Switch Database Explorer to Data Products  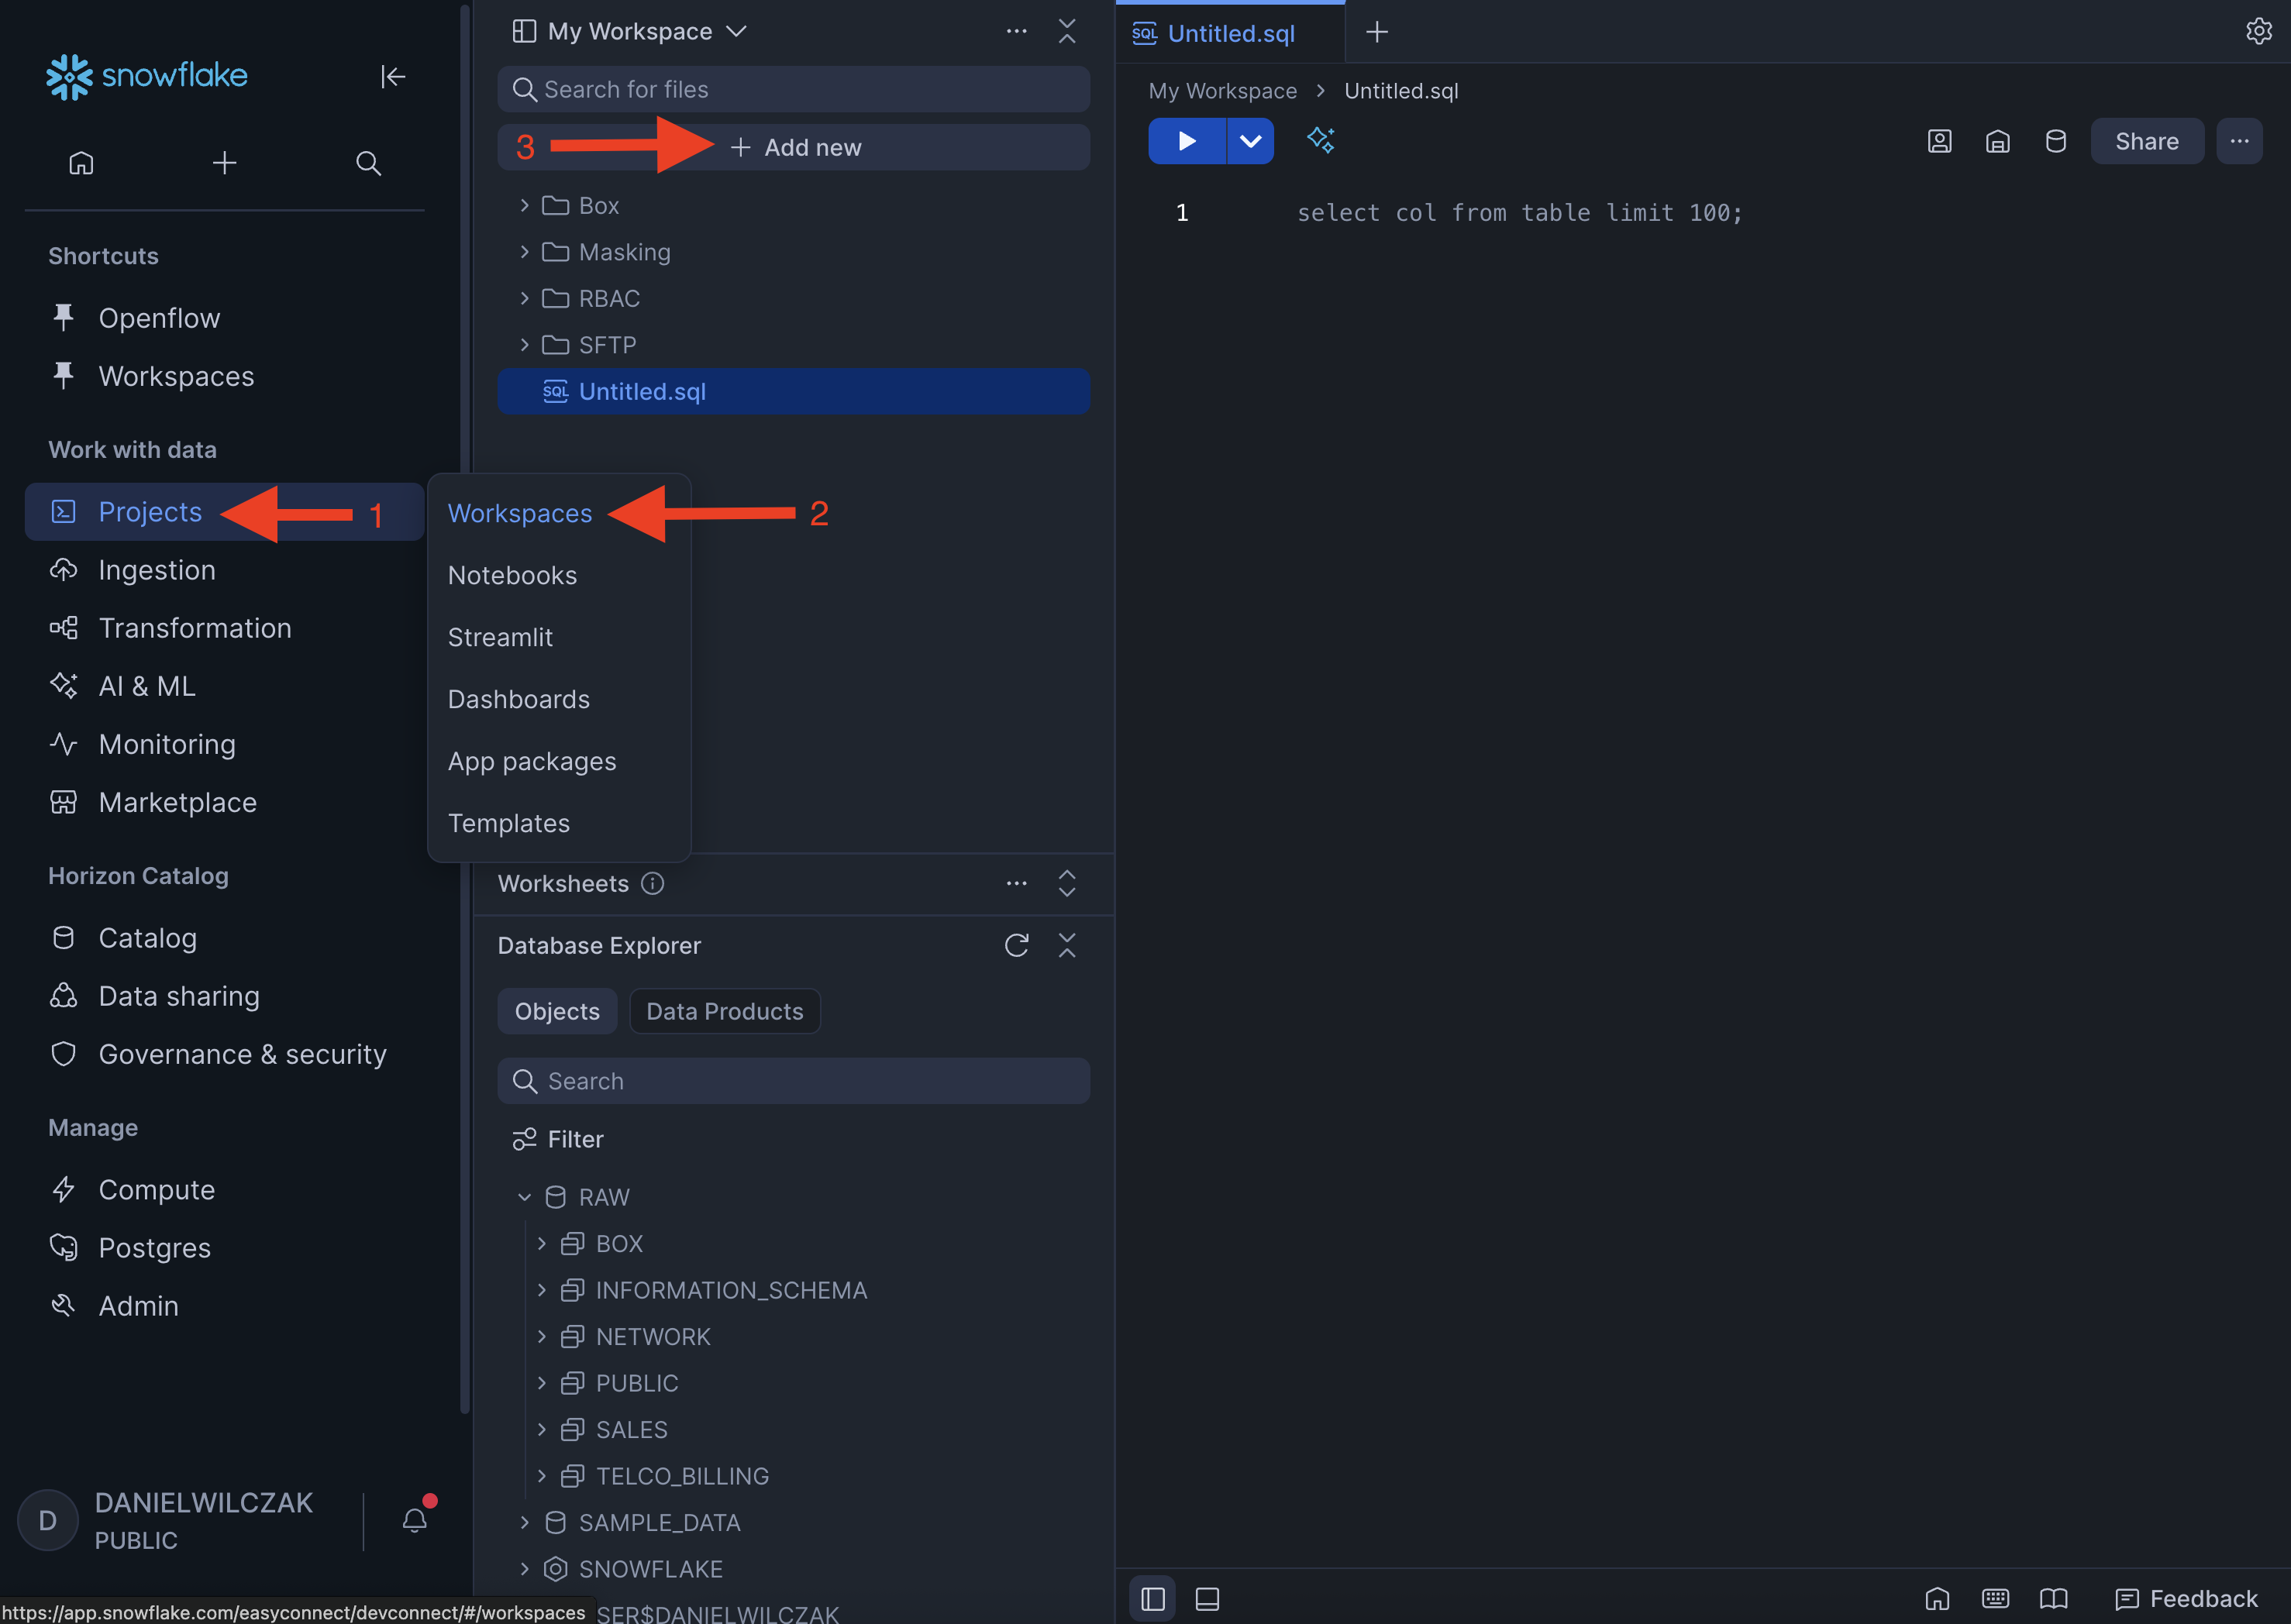(x=724, y=1011)
